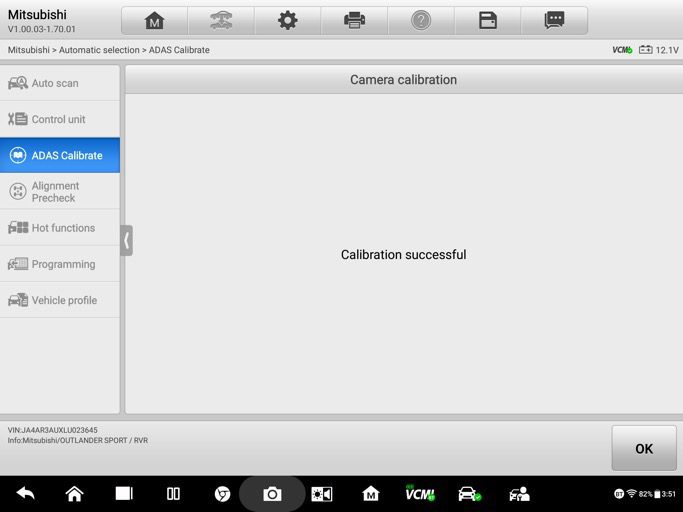Open Chrome browser in bottom bar
Screen dimensions: 683x512
(222, 494)
